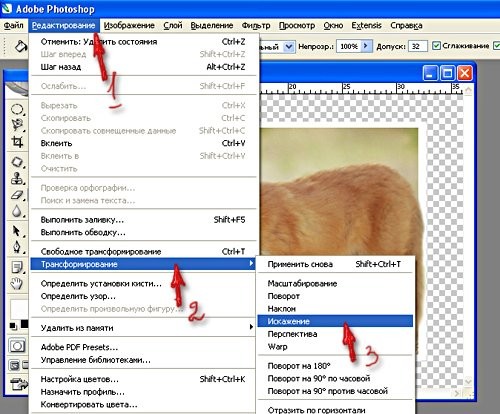Screen dimensions: 500x414
Task: Choose Перспектива in Transform submenu
Action: pos(335,334)
